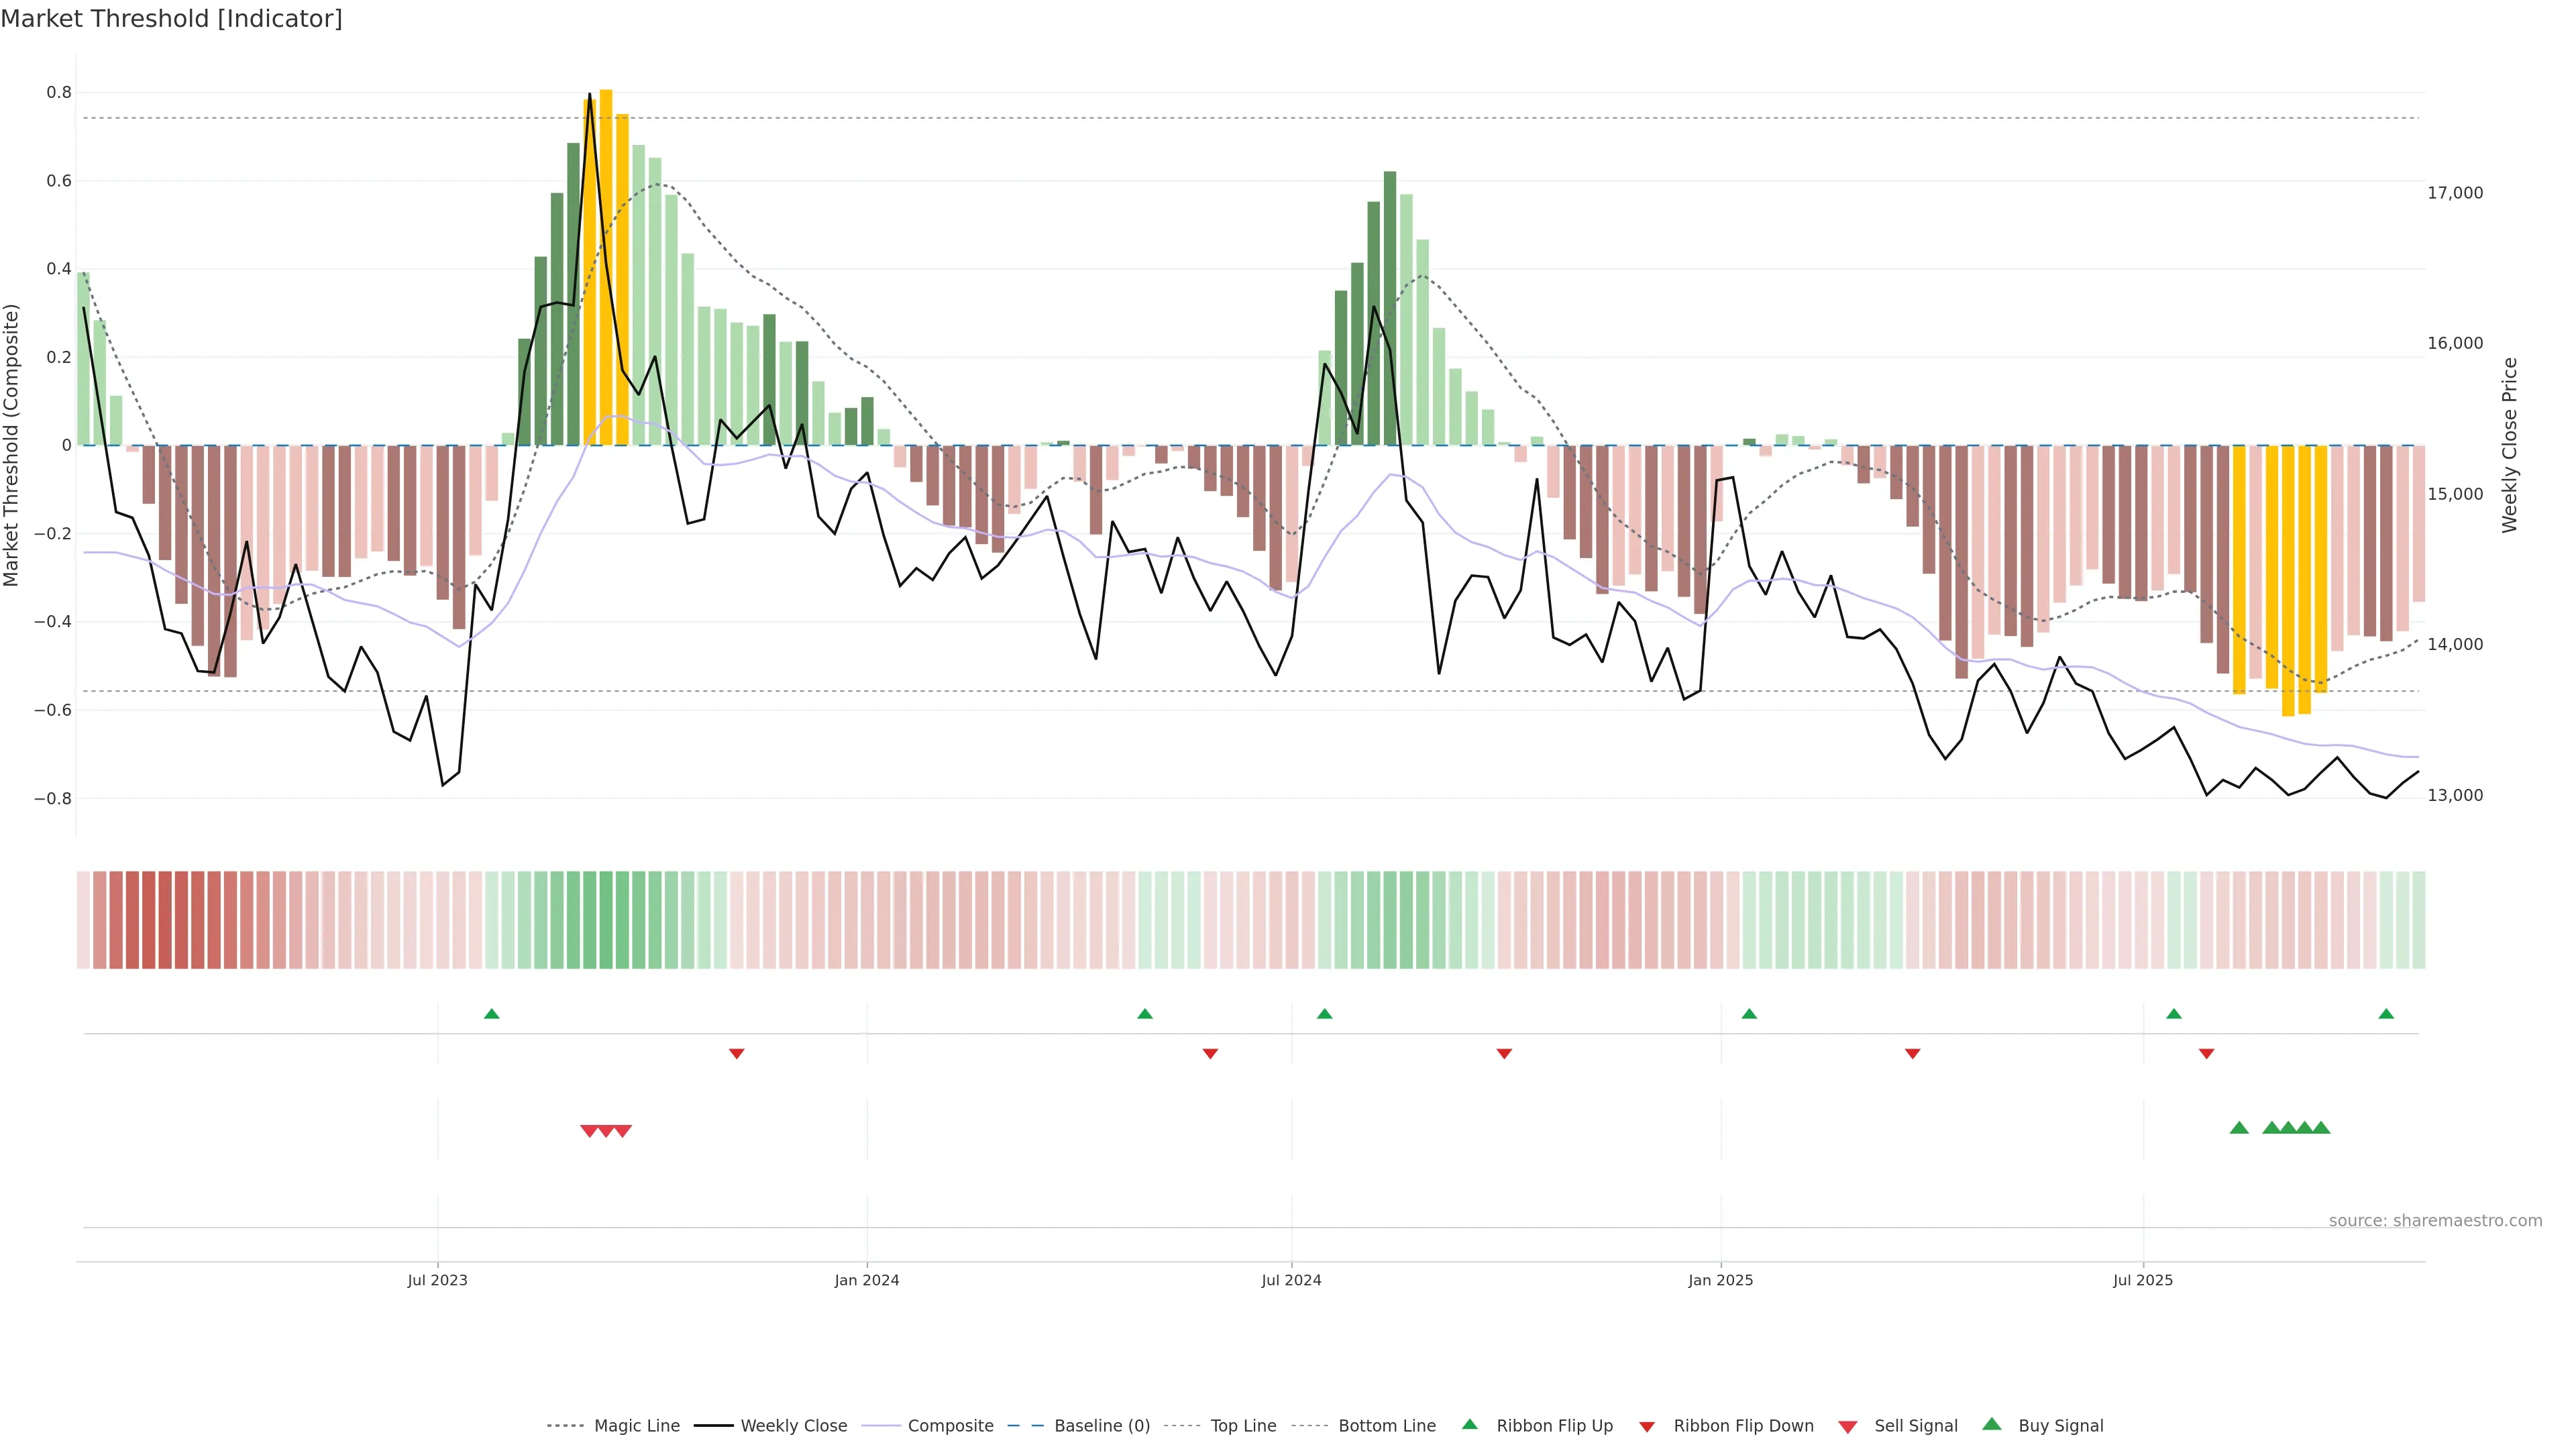Viewport: 2576px width, 1449px height.
Task: Click the Ribbon Flip Up legend triangle
Action: click(x=1469, y=1424)
